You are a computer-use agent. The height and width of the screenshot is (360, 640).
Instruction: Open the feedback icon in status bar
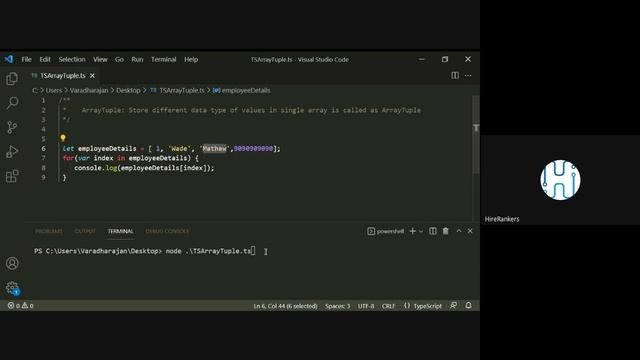[x=453, y=306]
